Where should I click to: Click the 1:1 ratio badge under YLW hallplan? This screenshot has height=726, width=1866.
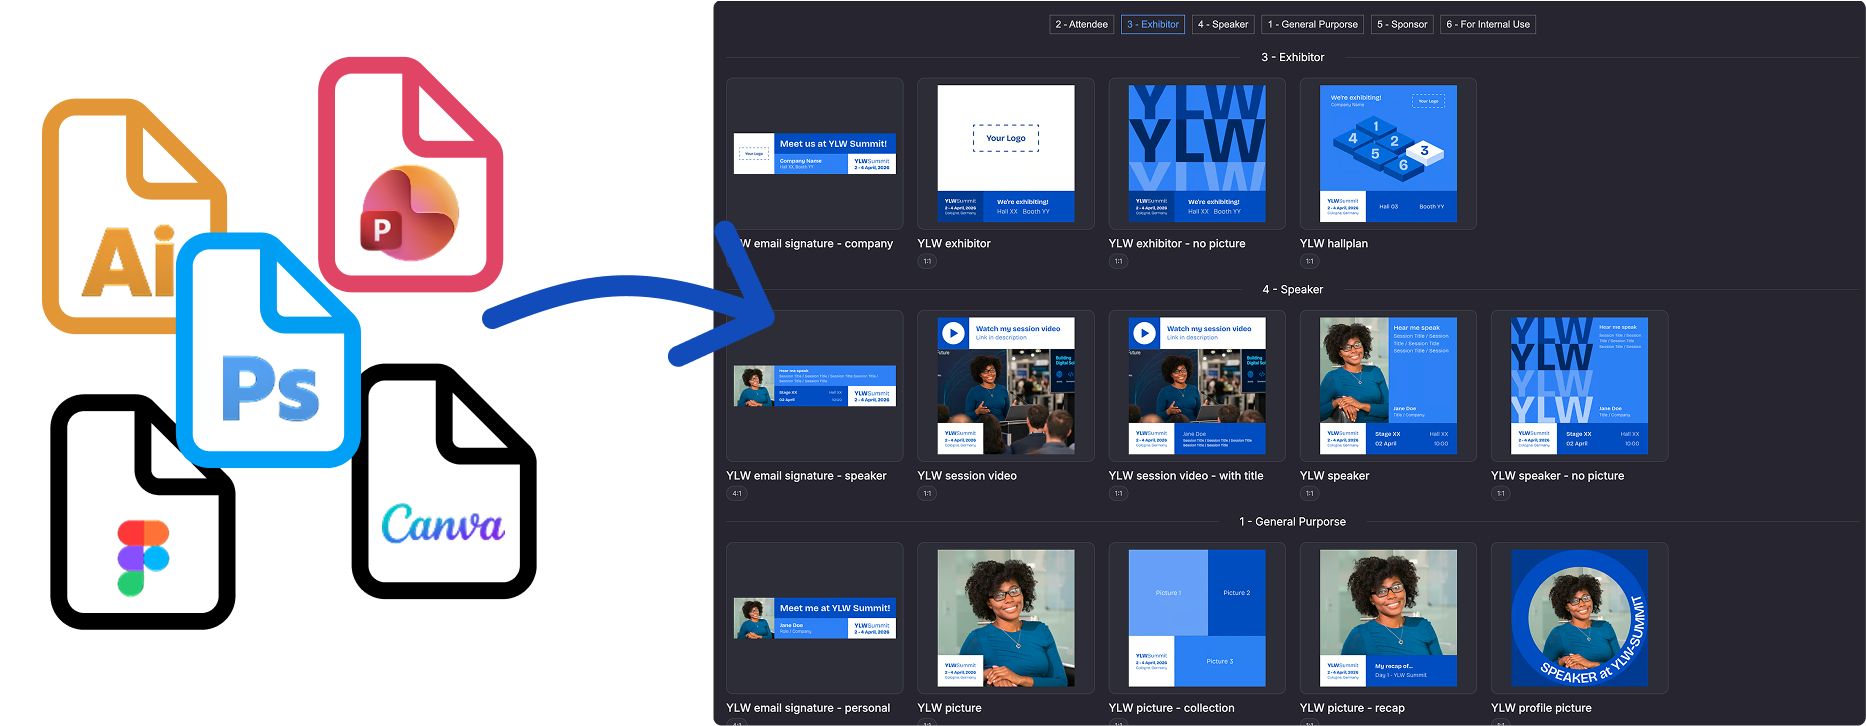(x=1309, y=262)
